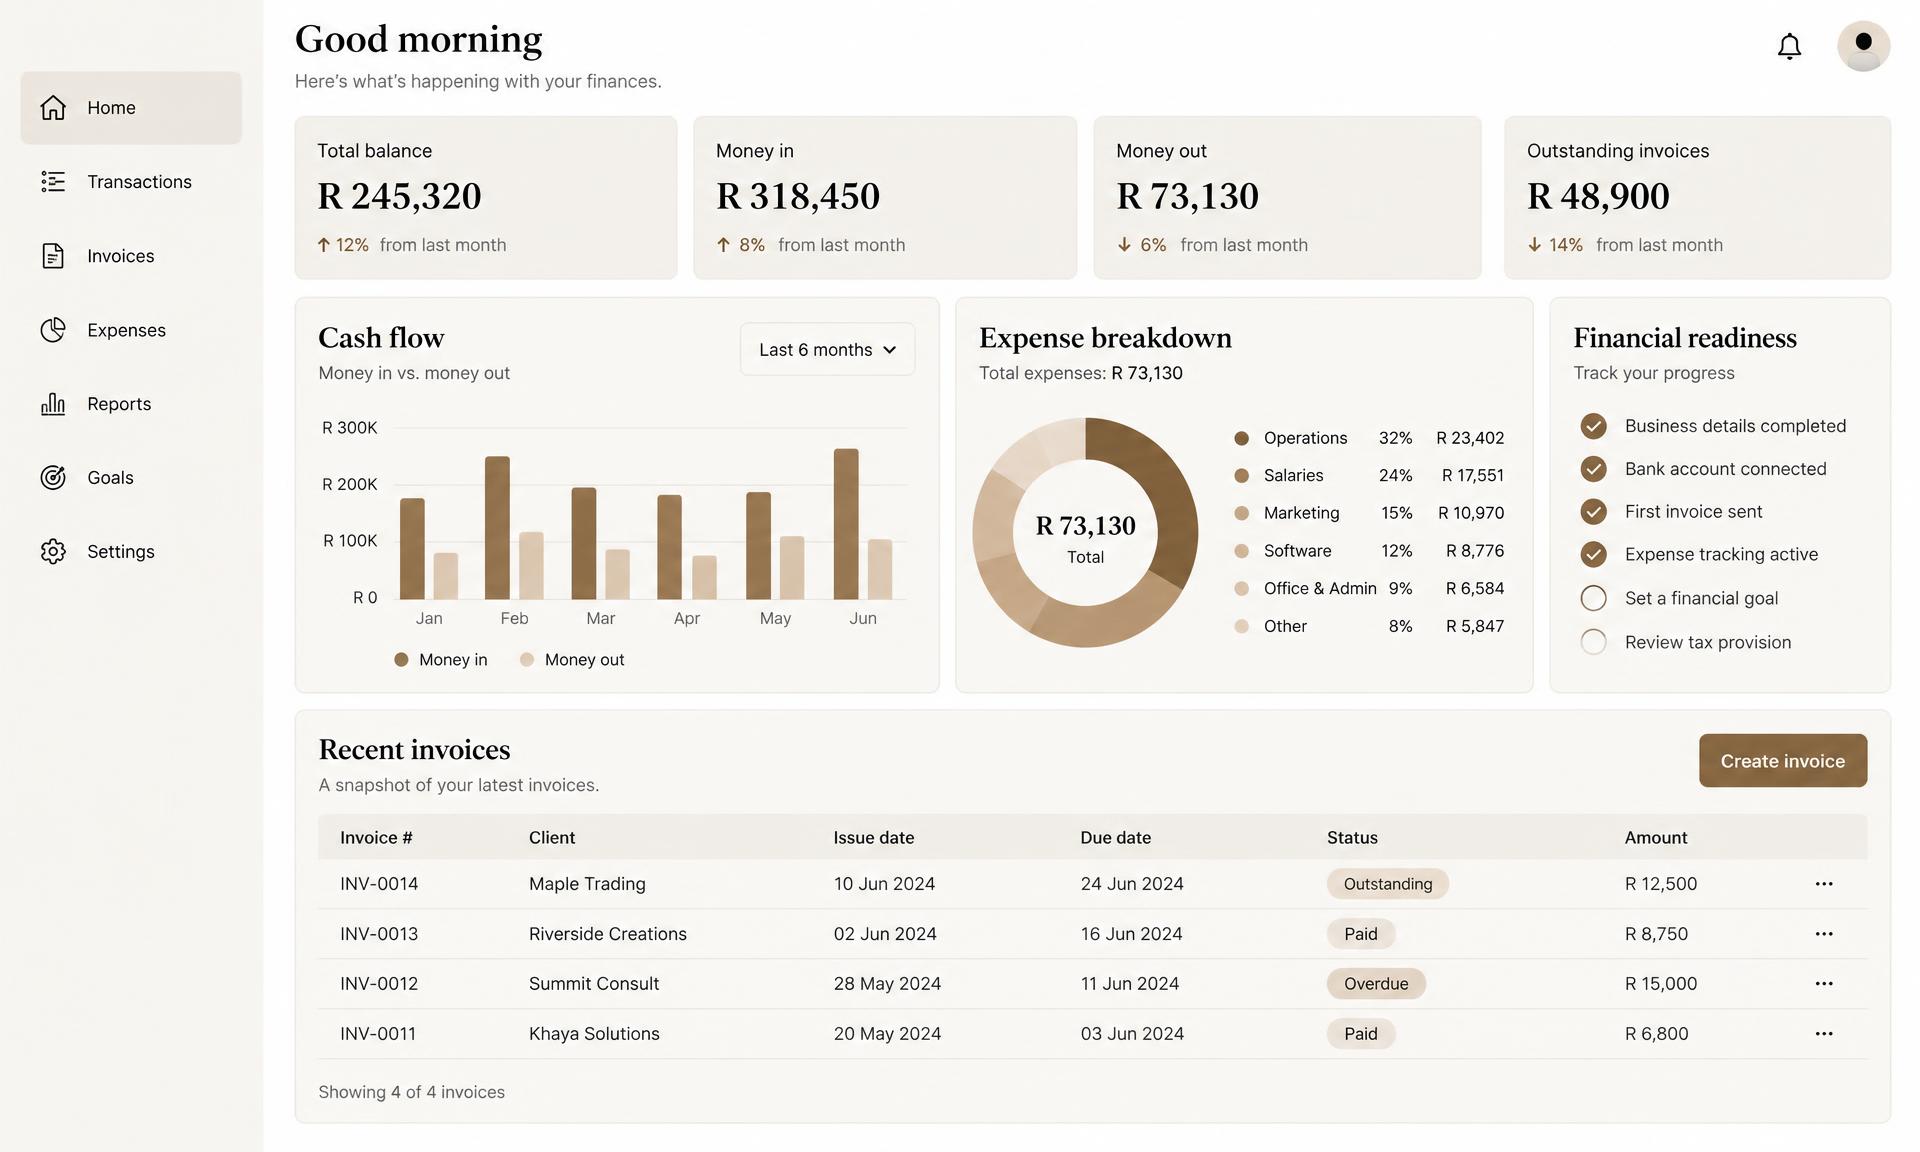Screen dimensions: 1920x1152
Task: Open the Last 6 months dropdown
Action: (827, 349)
